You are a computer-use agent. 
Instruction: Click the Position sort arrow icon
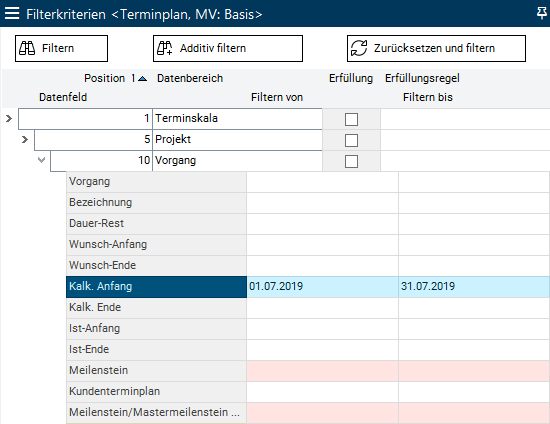coord(142,79)
